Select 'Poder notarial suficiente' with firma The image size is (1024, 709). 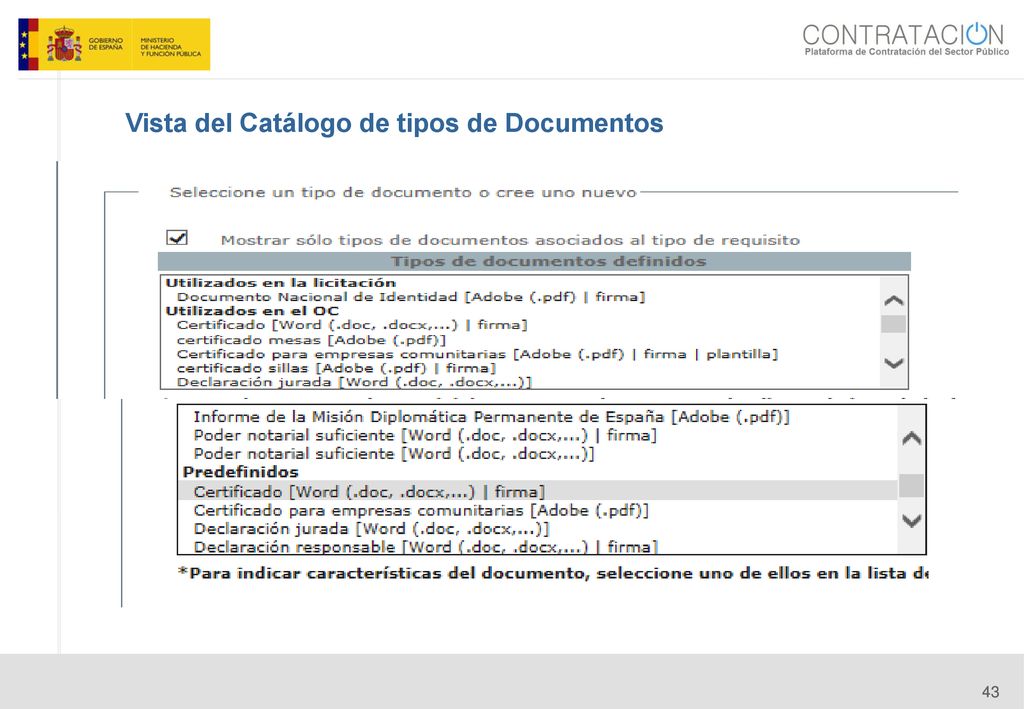[x=424, y=435]
